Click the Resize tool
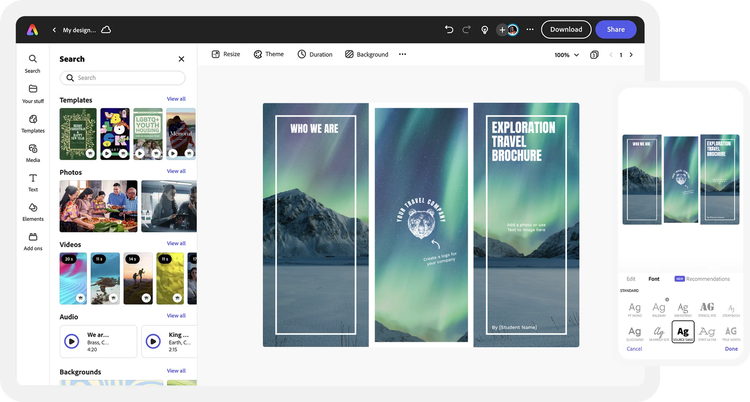 coord(226,54)
